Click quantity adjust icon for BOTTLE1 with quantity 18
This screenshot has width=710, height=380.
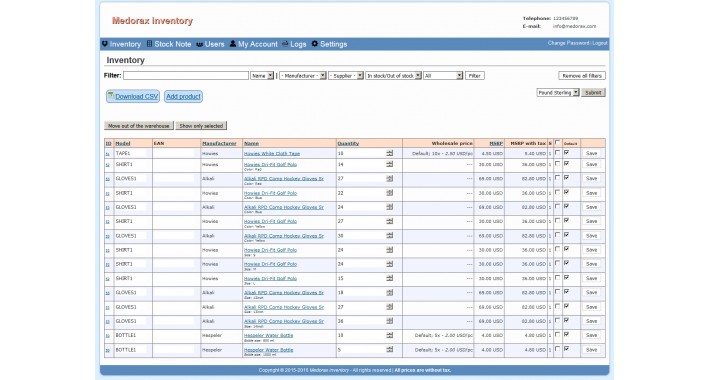[389, 335]
